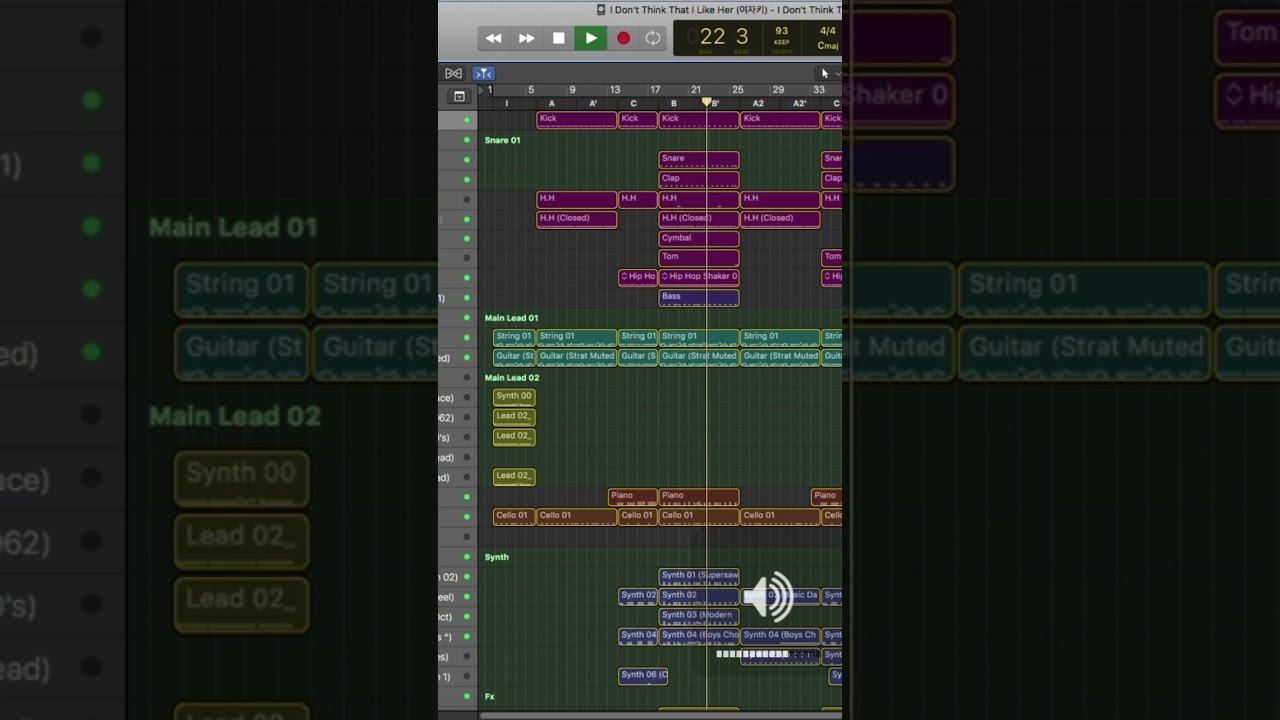
Task: Click the Snap/flex bowtie icon
Action: click(453, 73)
